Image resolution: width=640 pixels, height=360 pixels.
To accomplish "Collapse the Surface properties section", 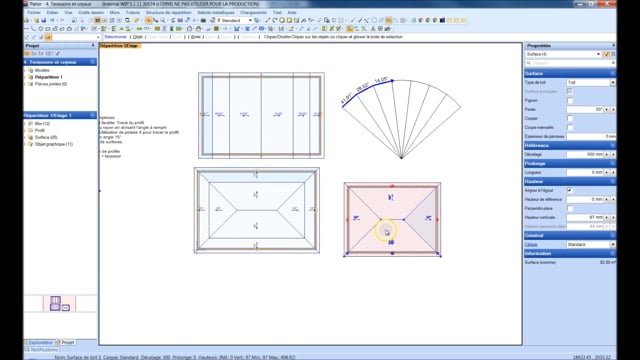I will [x=612, y=73].
